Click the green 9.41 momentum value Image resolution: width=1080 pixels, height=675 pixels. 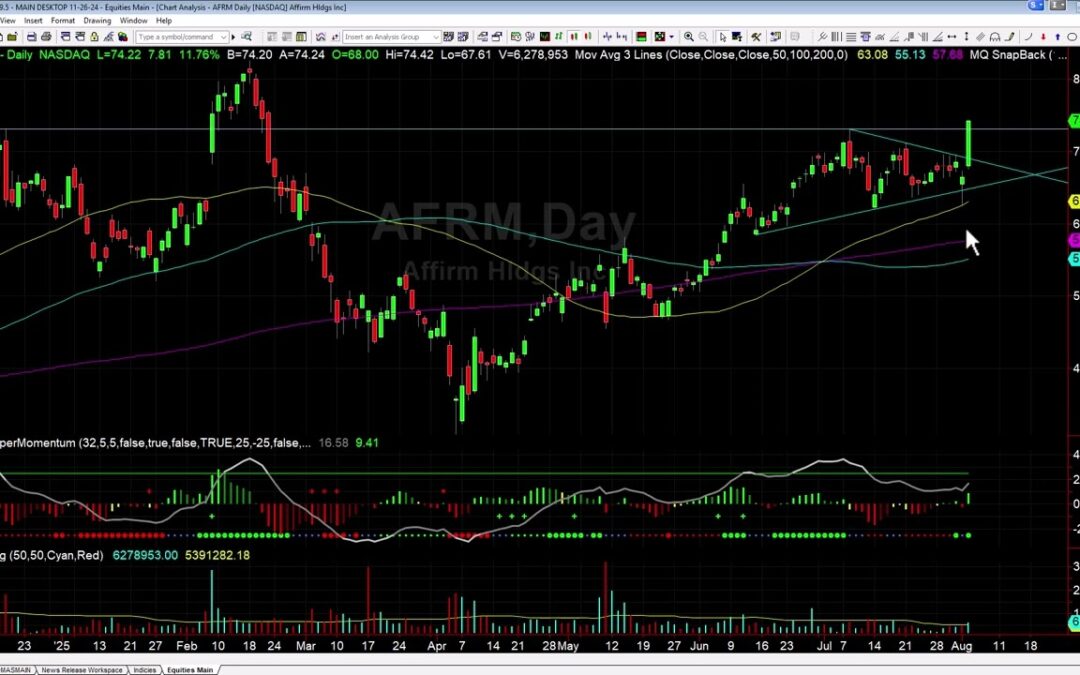coord(367,443)
